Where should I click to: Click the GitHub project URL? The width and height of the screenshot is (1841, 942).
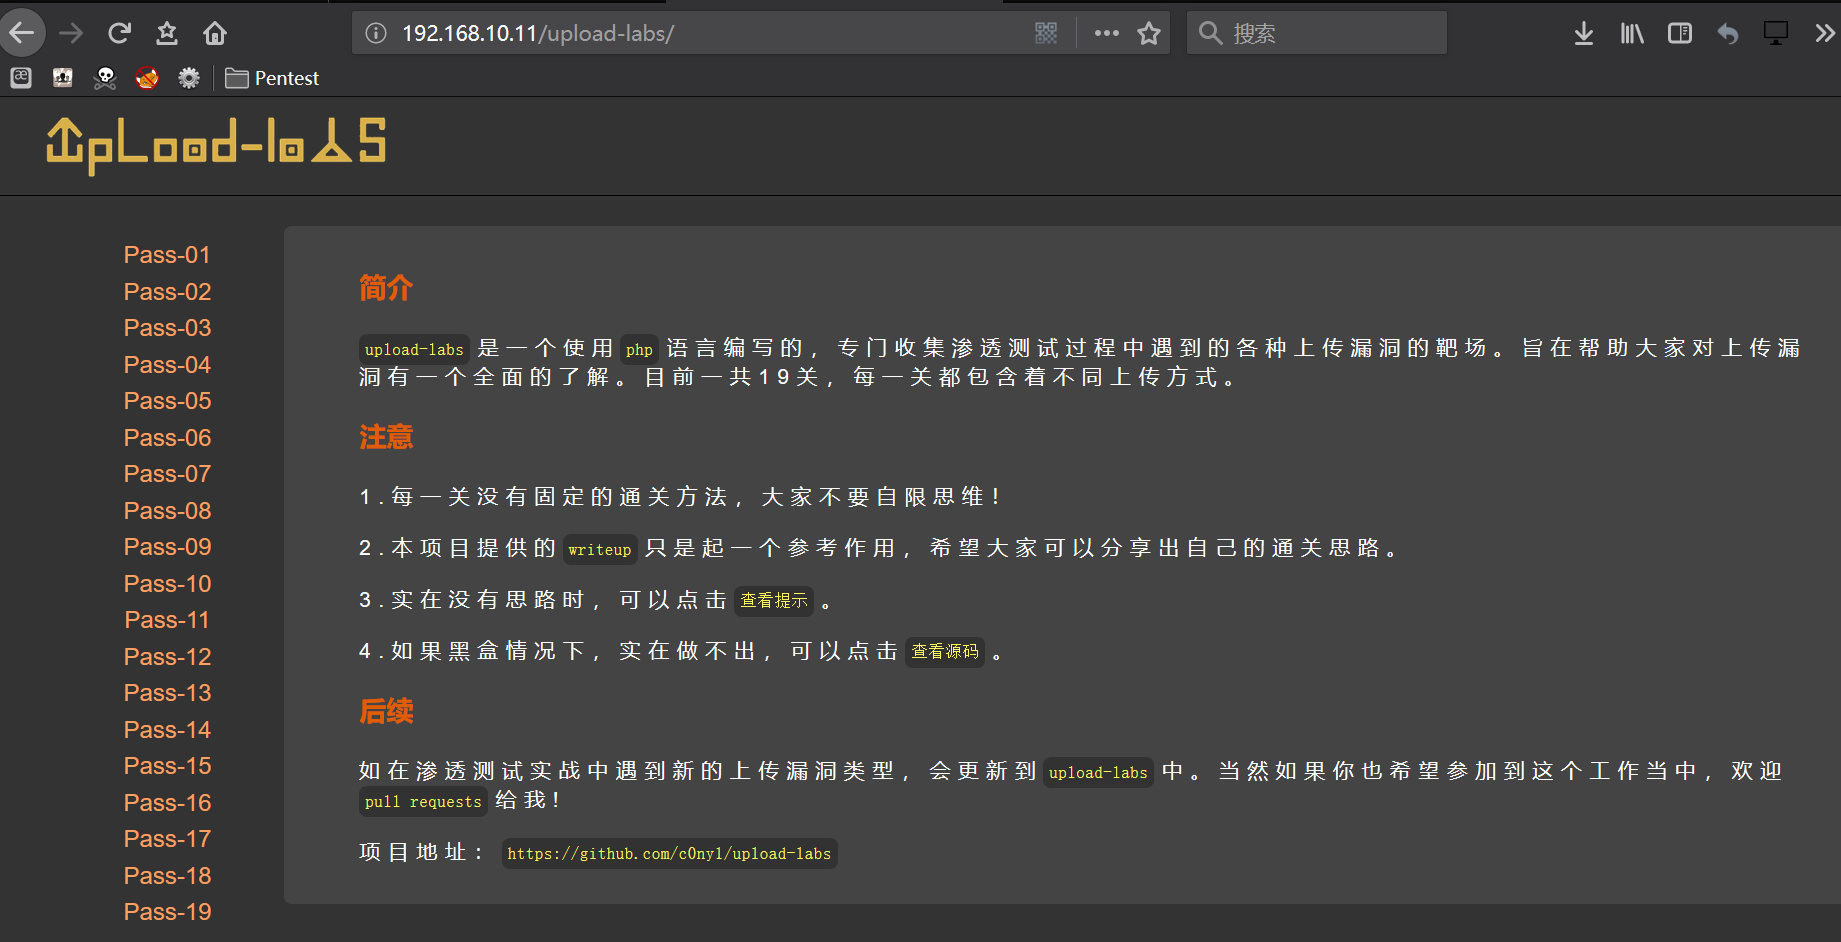pyautogui.click(x=669, y=853)
